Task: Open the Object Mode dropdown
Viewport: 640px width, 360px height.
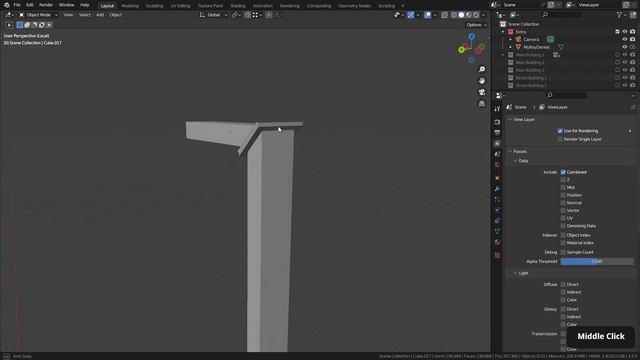Action: pos(38,15)
